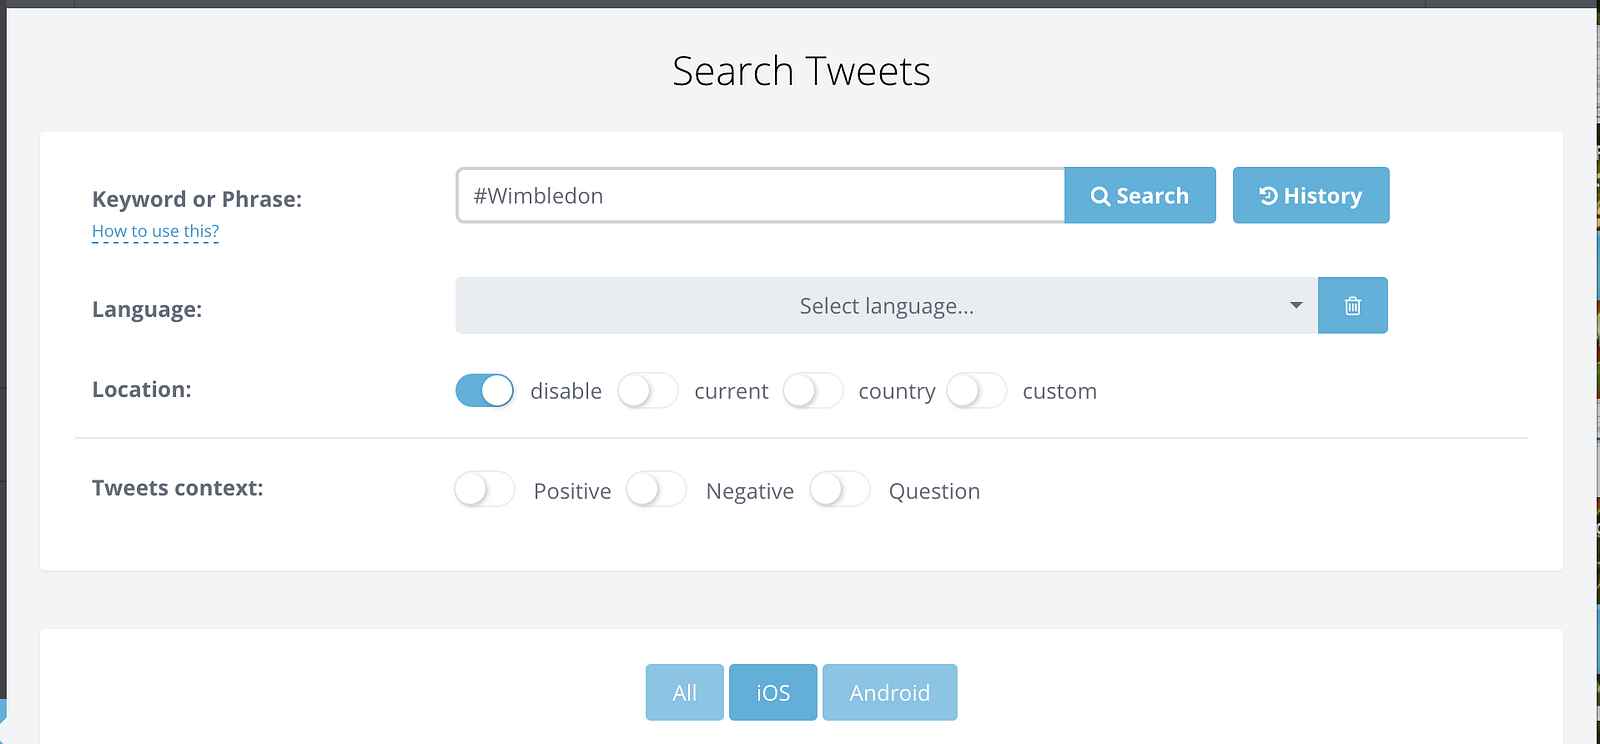
Task: Open 'How to use this?' help link
Action: (155, 231)
